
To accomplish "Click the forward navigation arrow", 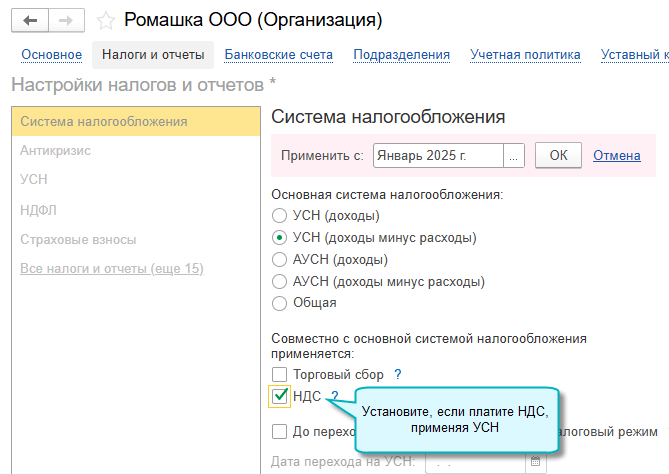I will [65, 19].
